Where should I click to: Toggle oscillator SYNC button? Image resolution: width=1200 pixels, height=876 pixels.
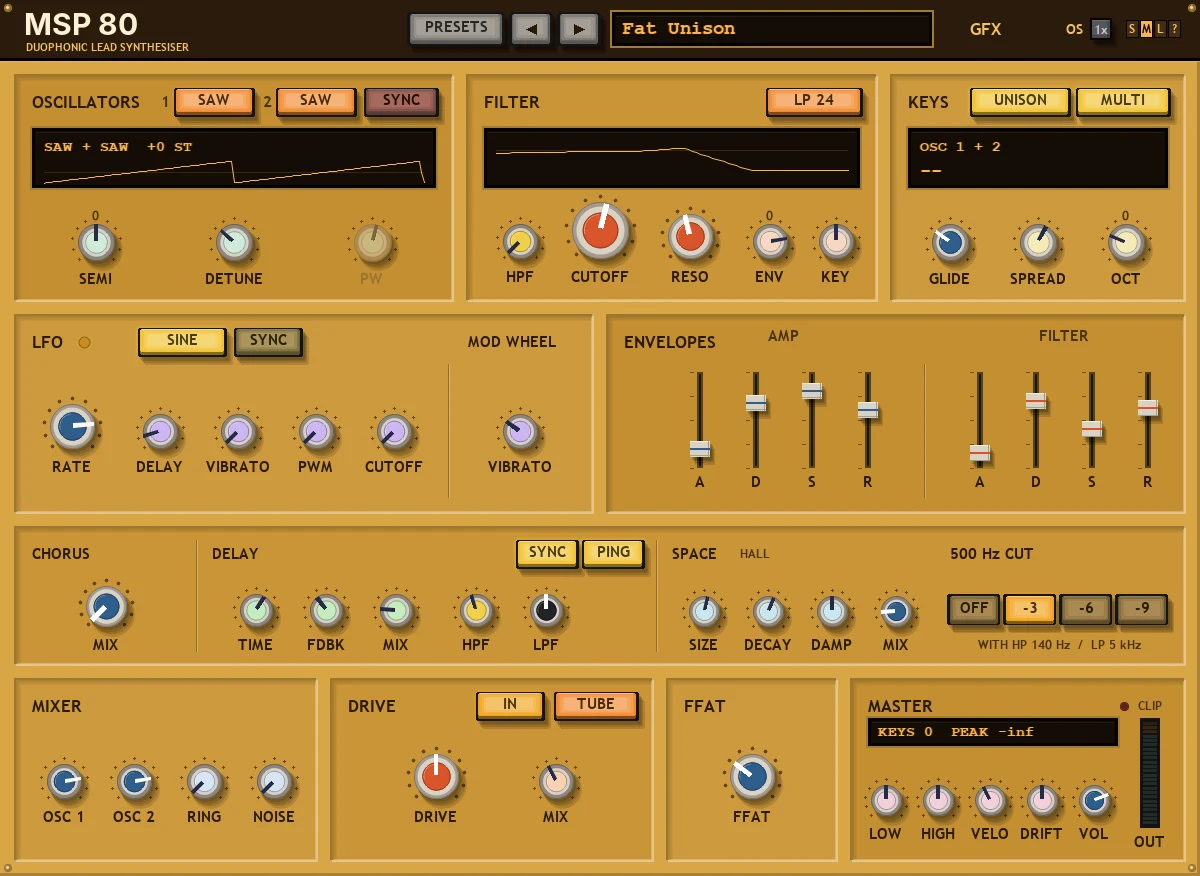[402, 101]
